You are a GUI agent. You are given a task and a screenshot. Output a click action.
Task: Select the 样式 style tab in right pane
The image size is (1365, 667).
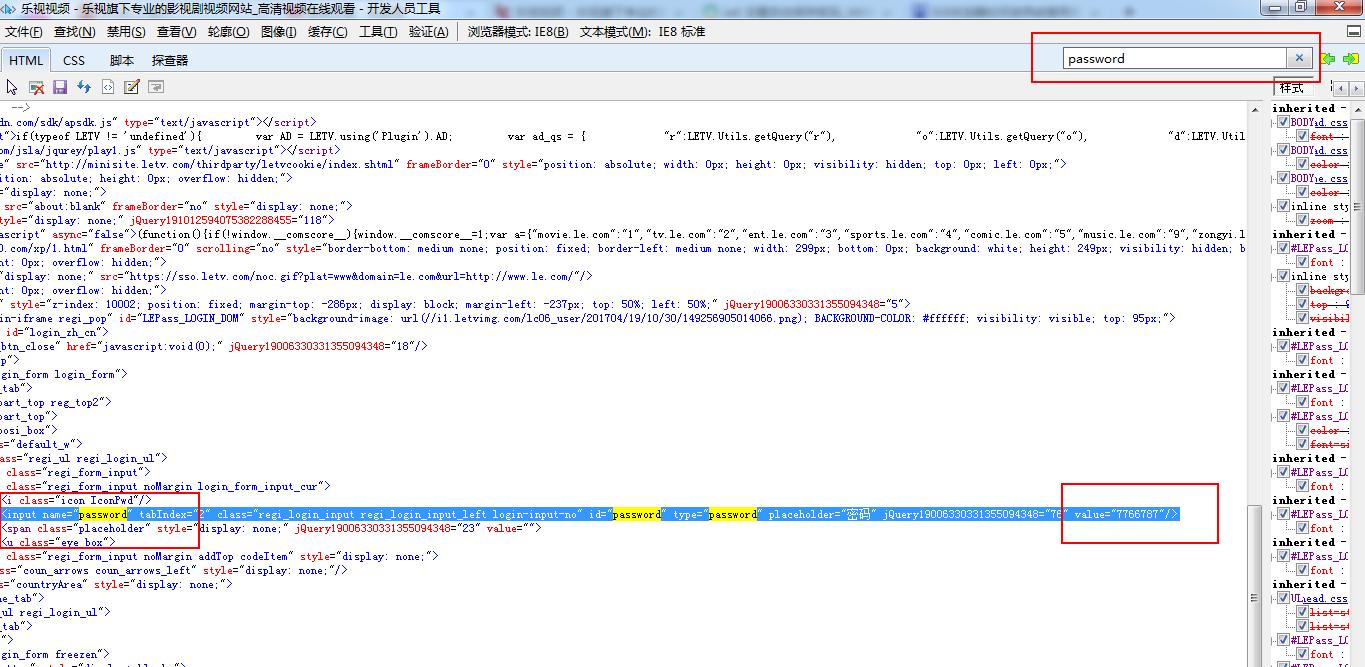pos(1292,88)
